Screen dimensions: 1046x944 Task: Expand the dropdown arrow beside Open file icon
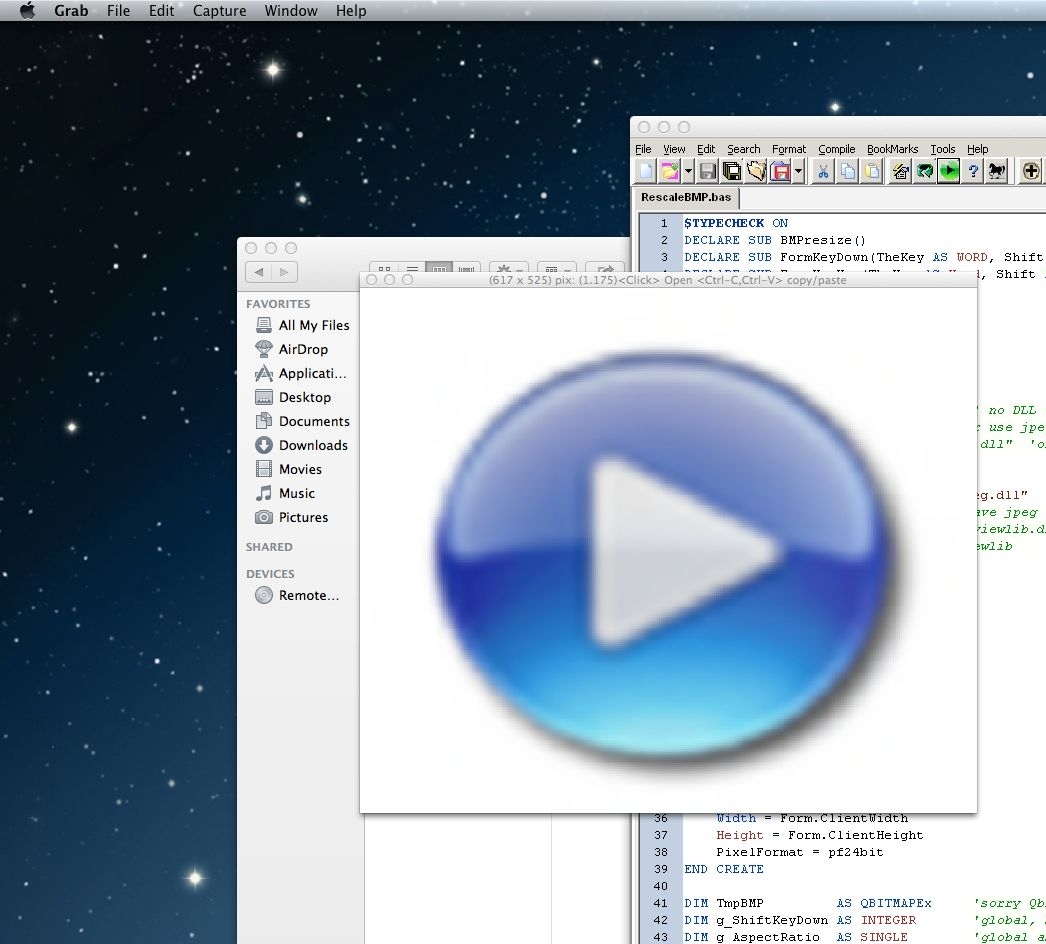click(x=688, y=171)
